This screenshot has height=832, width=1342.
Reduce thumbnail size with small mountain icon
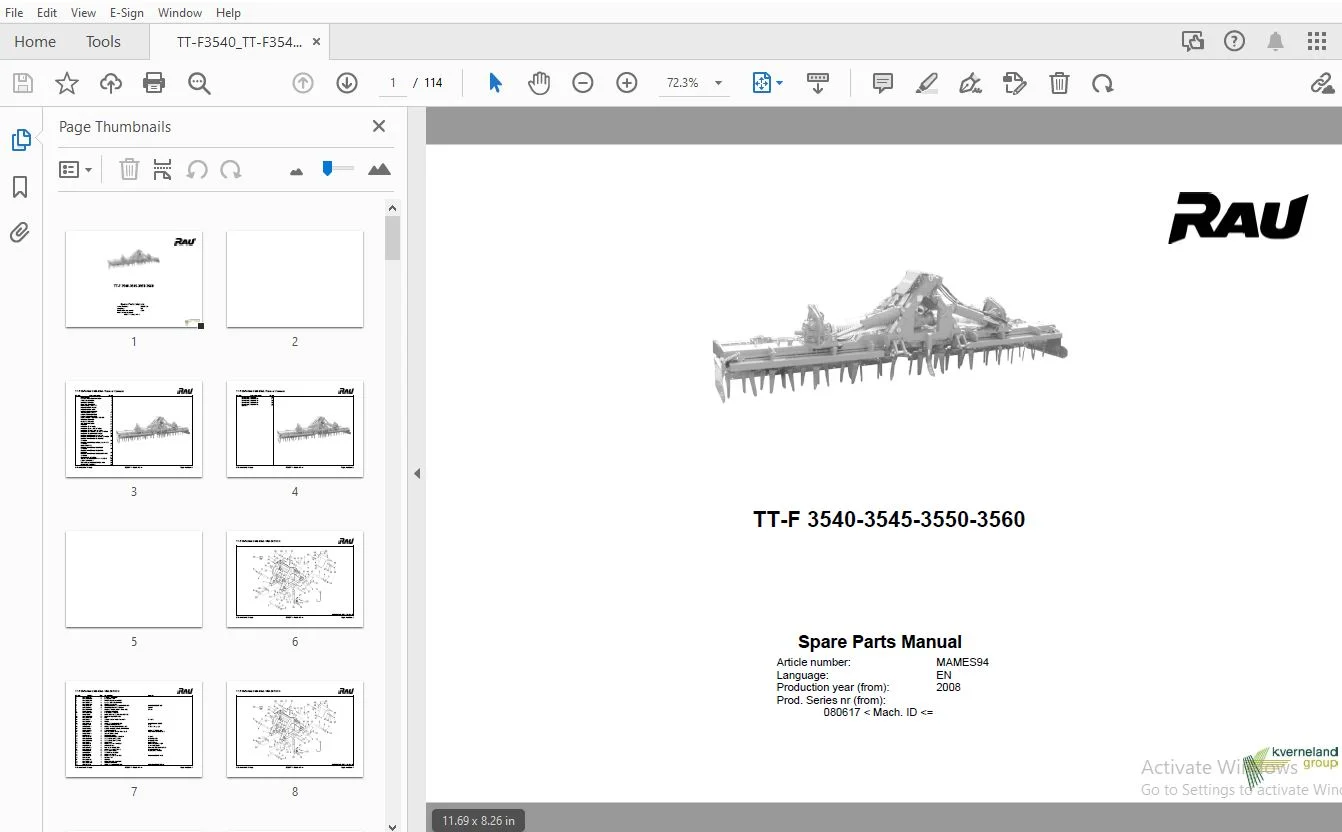[296, 171]
